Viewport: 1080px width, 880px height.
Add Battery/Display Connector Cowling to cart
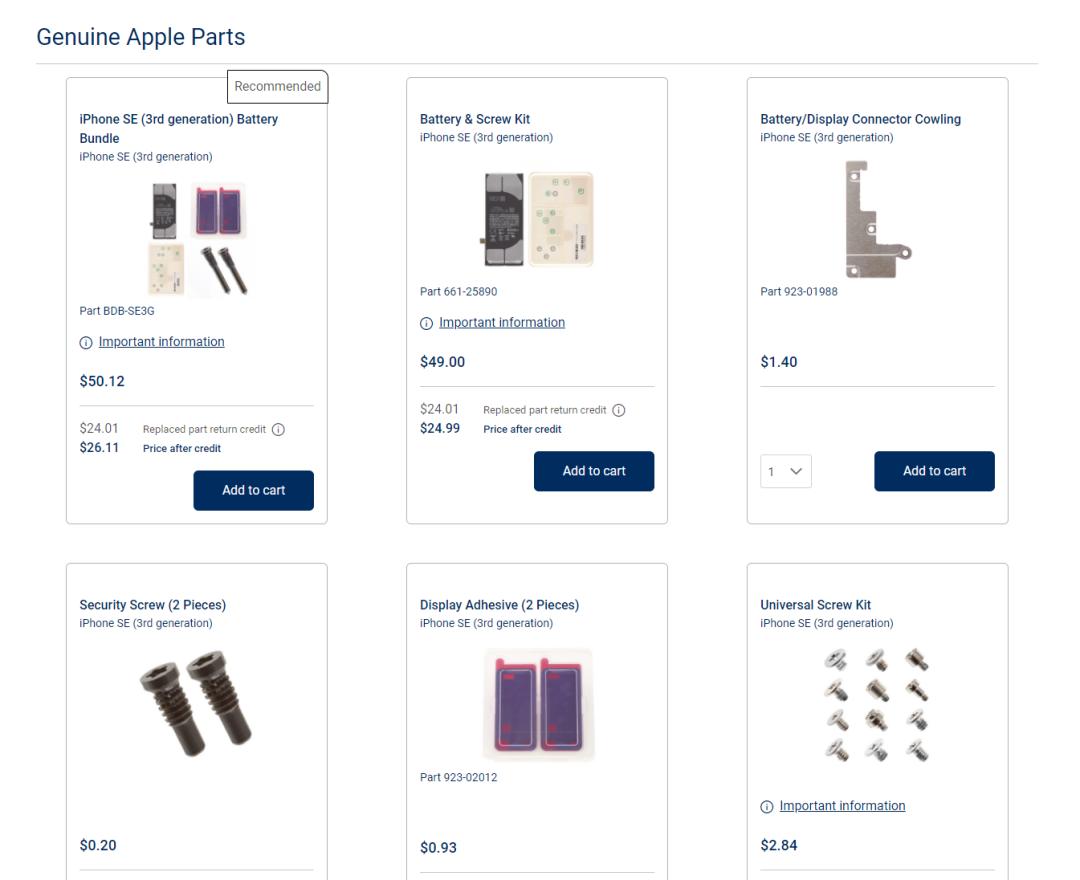934,471
